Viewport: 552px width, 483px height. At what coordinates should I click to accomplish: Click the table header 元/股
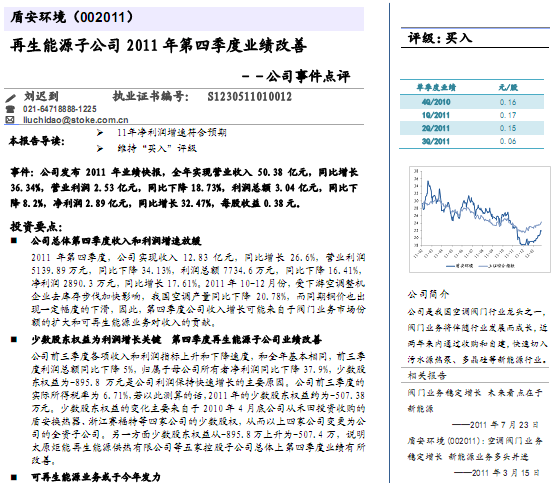(x=508, y=87)
